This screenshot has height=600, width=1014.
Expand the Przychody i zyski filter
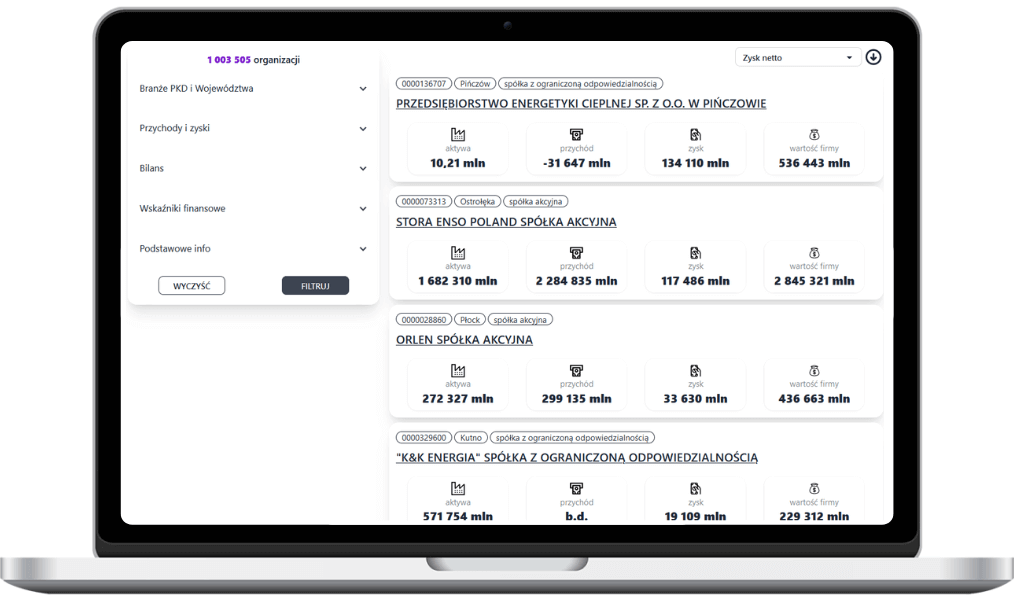click(253, 128)
